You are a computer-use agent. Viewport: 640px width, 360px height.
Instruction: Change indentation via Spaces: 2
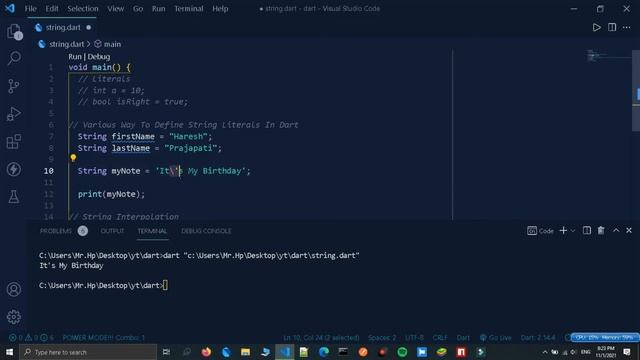[x=382, y=338]
